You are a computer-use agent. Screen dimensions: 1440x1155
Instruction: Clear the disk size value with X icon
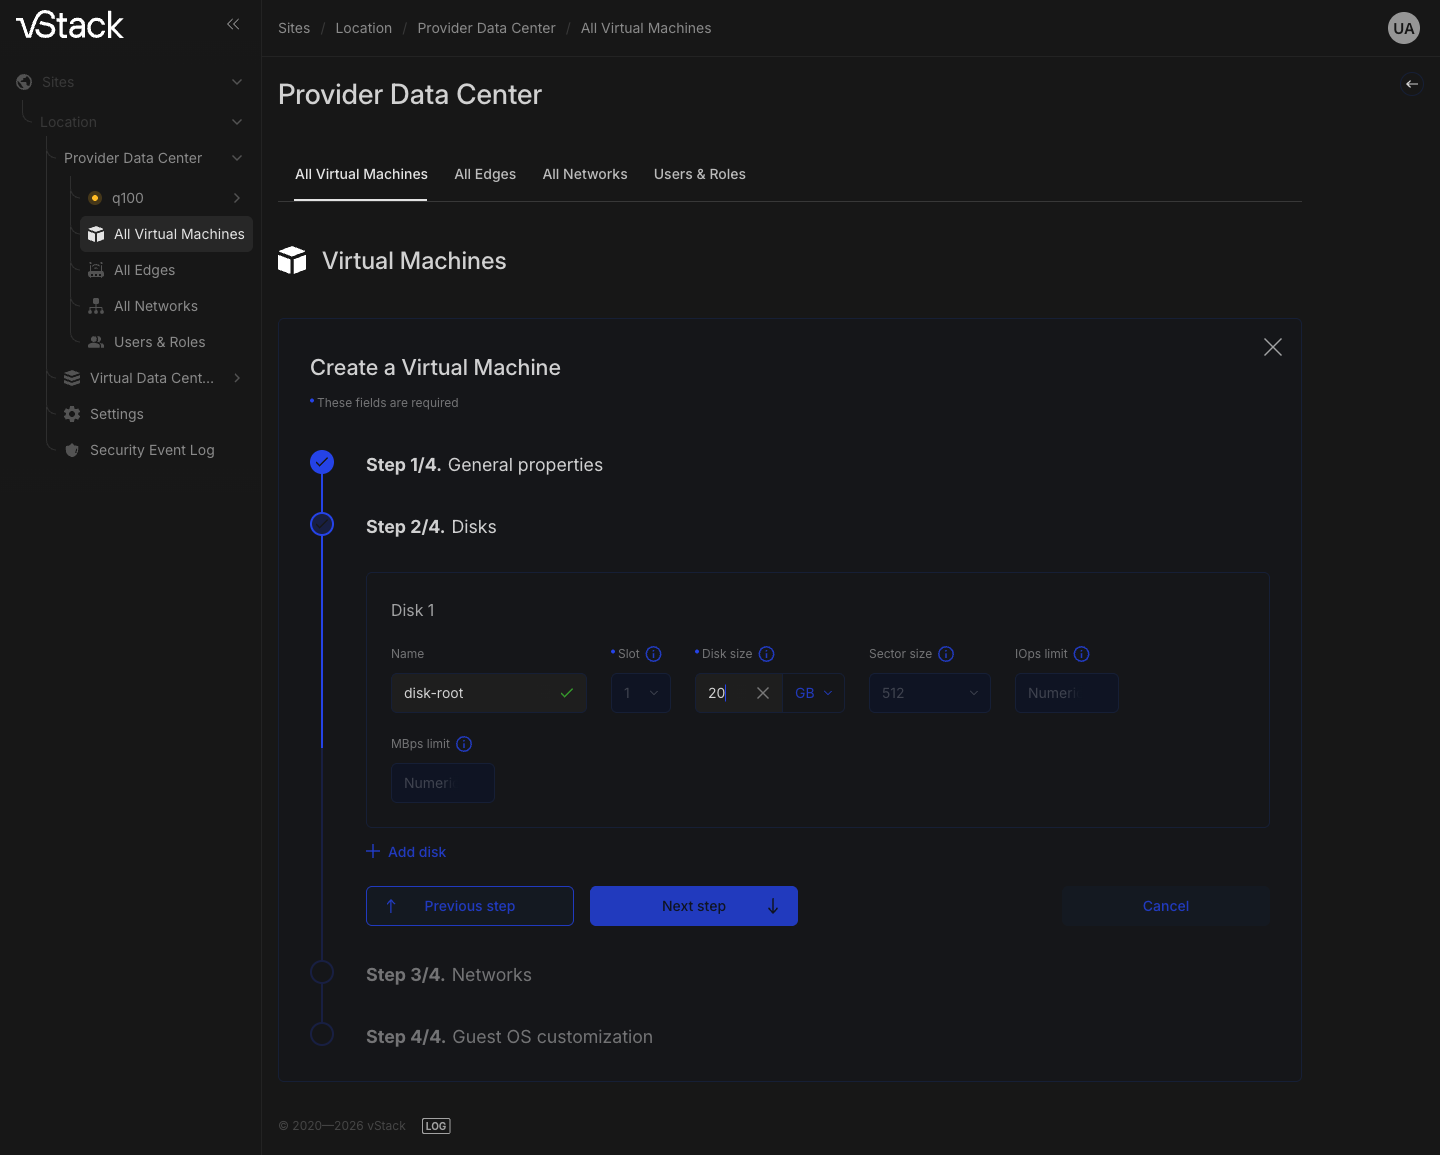[763, 693]
